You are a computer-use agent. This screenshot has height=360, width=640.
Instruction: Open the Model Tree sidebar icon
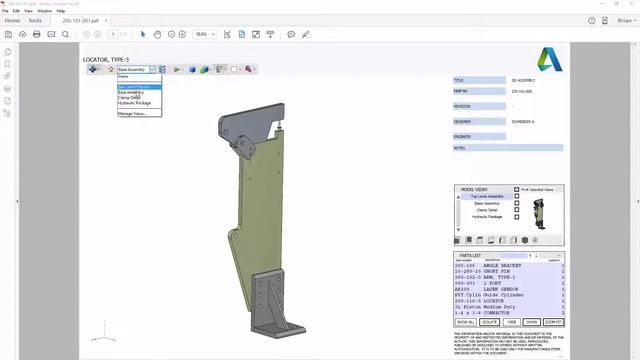tap(7, 113)
